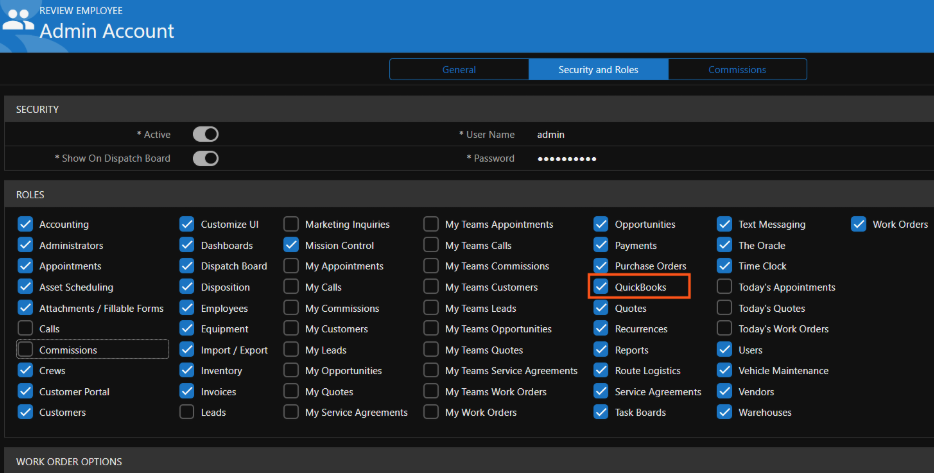Check the My Customers checkbox
The height and width of the screenshot is (473, 934).
291,328
